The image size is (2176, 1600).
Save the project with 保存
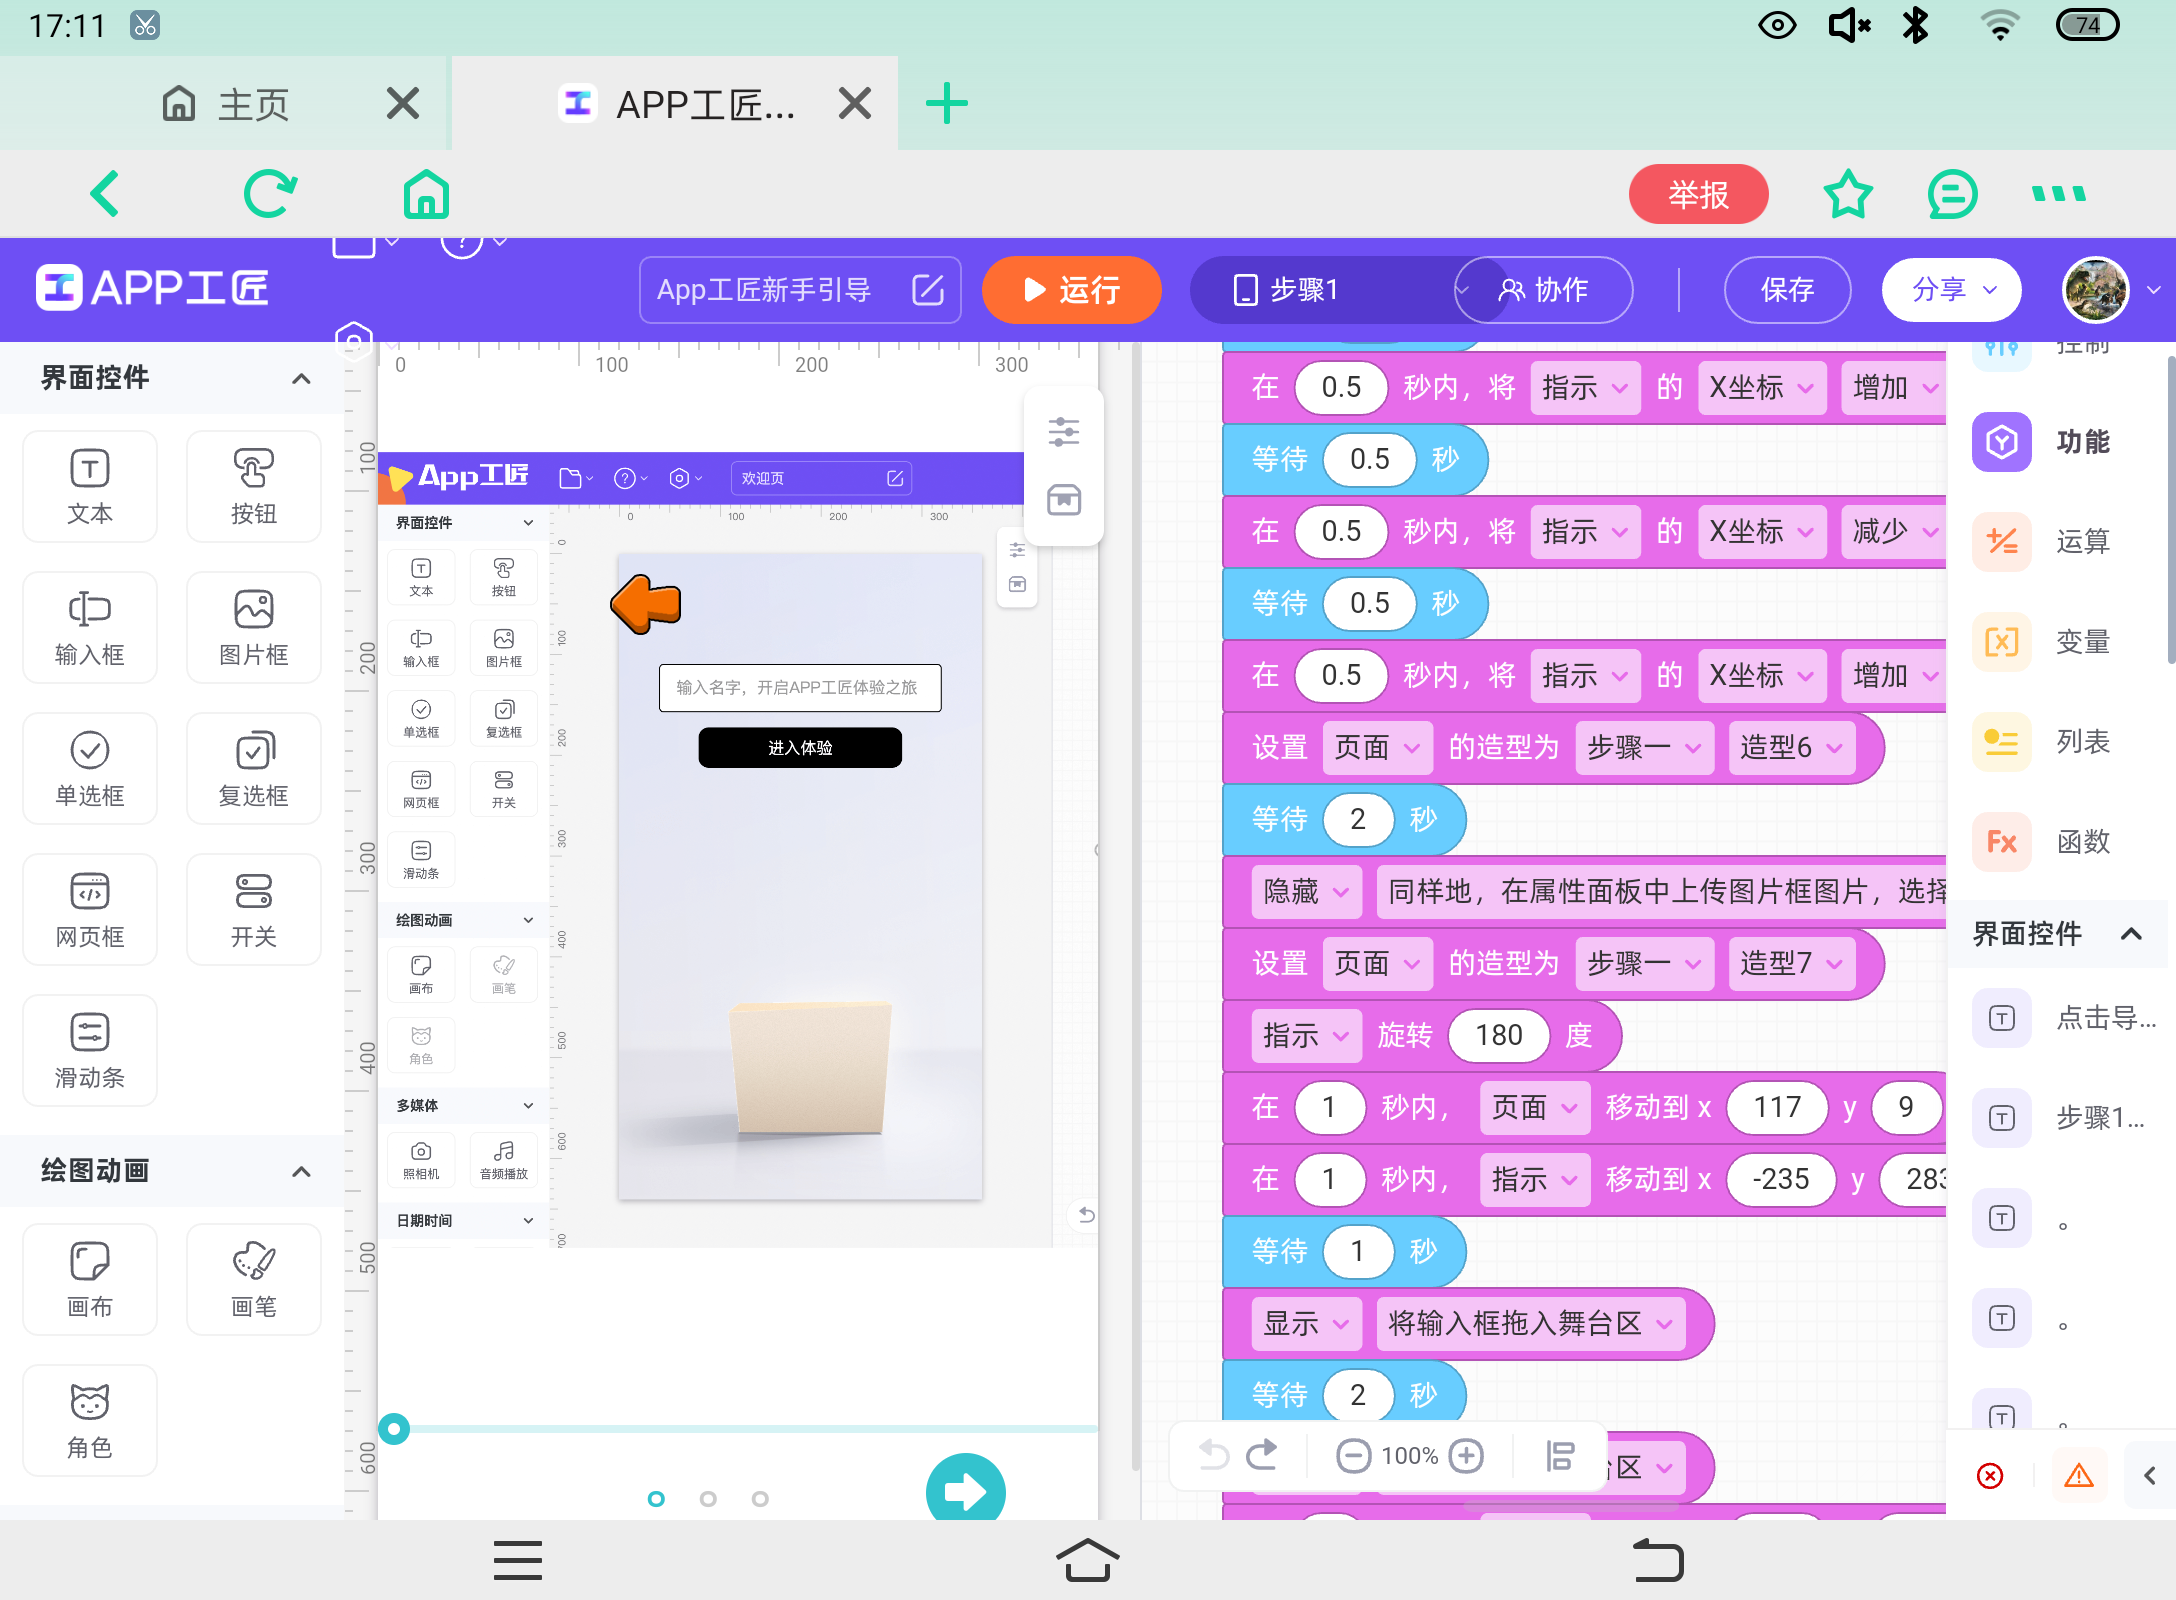pos(1787,290)
